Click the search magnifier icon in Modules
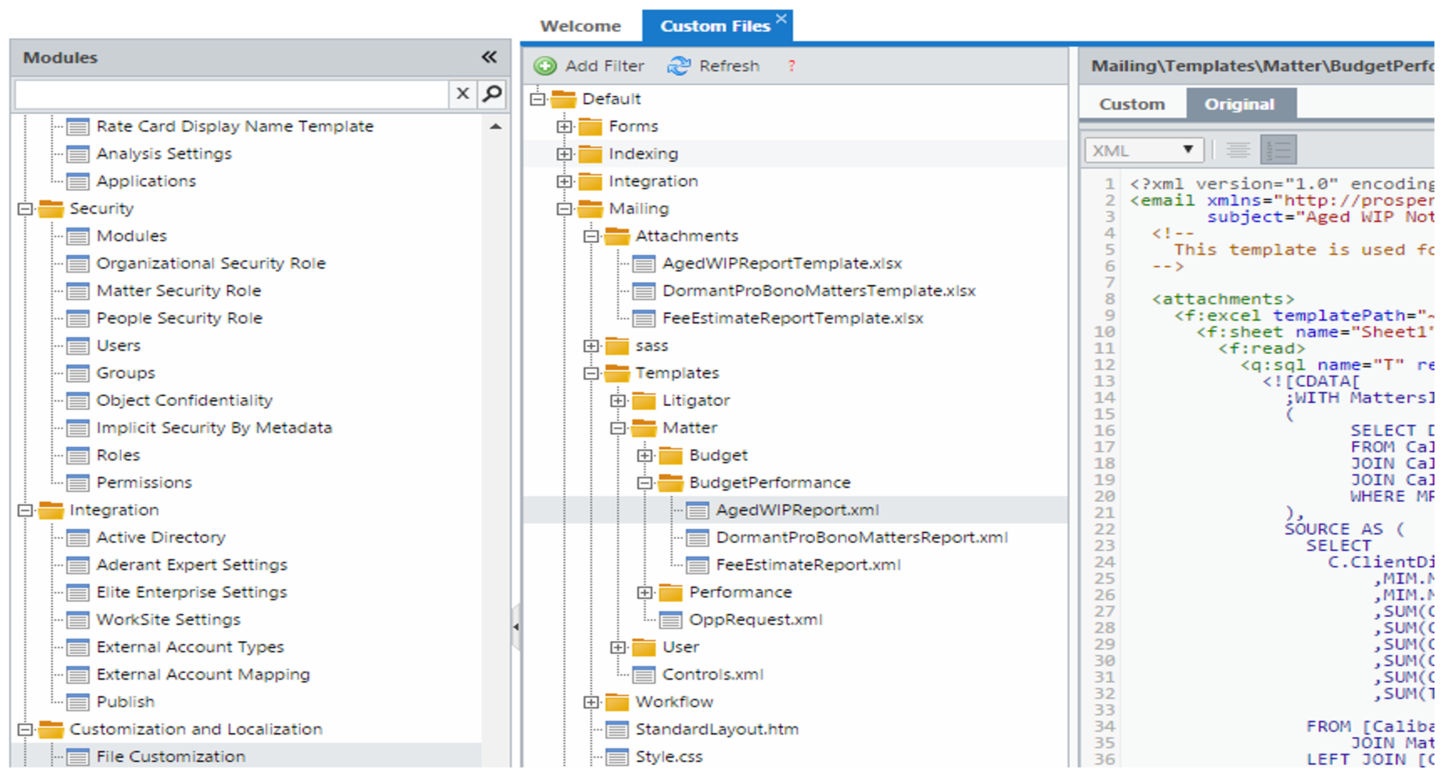 pos(492,94)
